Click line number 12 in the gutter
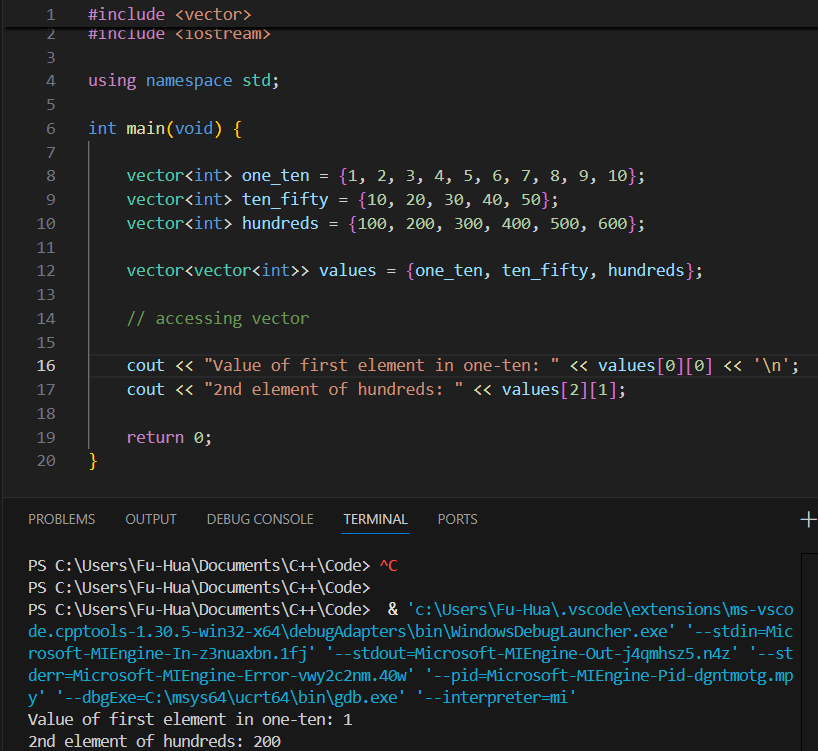This screenshot has width=818, height=751. (x=47, y=271)
